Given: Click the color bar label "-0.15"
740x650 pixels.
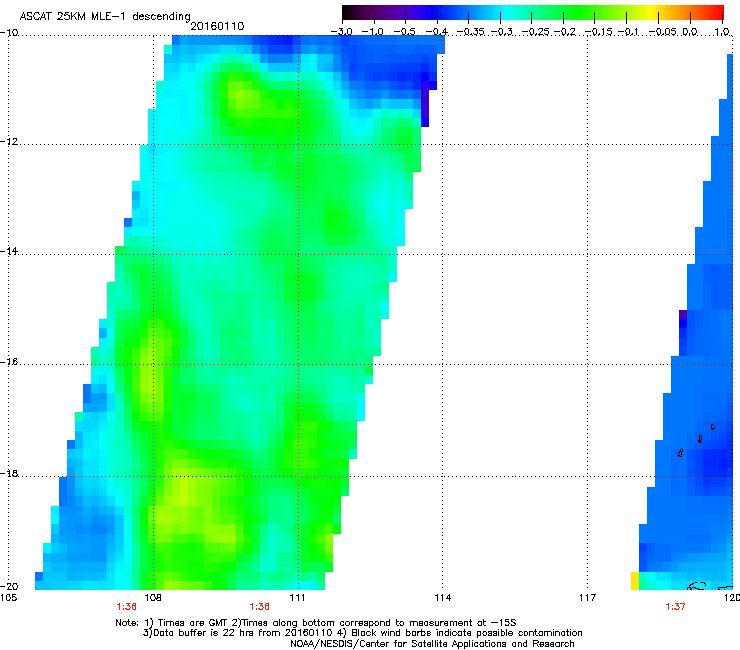Looking at the screenshot, I should (x=599, y=32).
